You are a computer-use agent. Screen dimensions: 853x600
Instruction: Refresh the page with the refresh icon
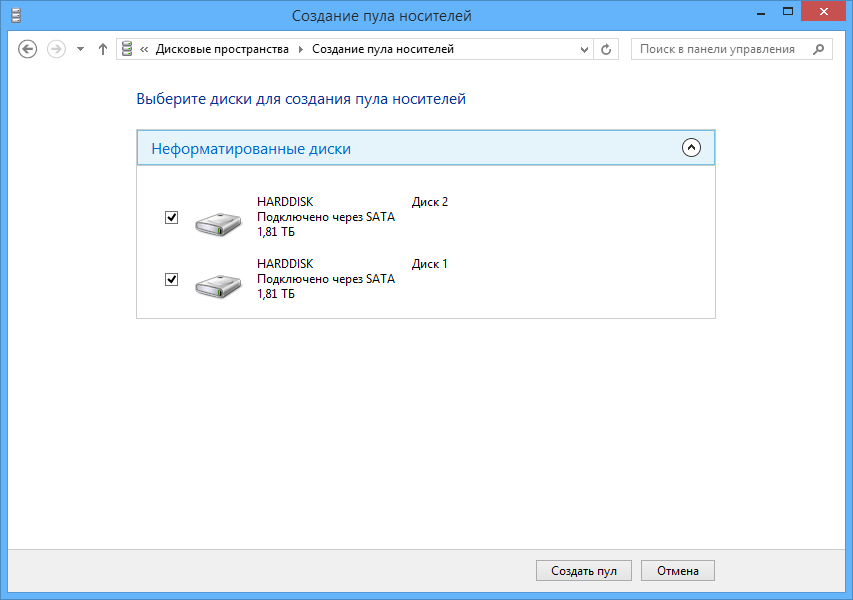click(x=606, y=48)
